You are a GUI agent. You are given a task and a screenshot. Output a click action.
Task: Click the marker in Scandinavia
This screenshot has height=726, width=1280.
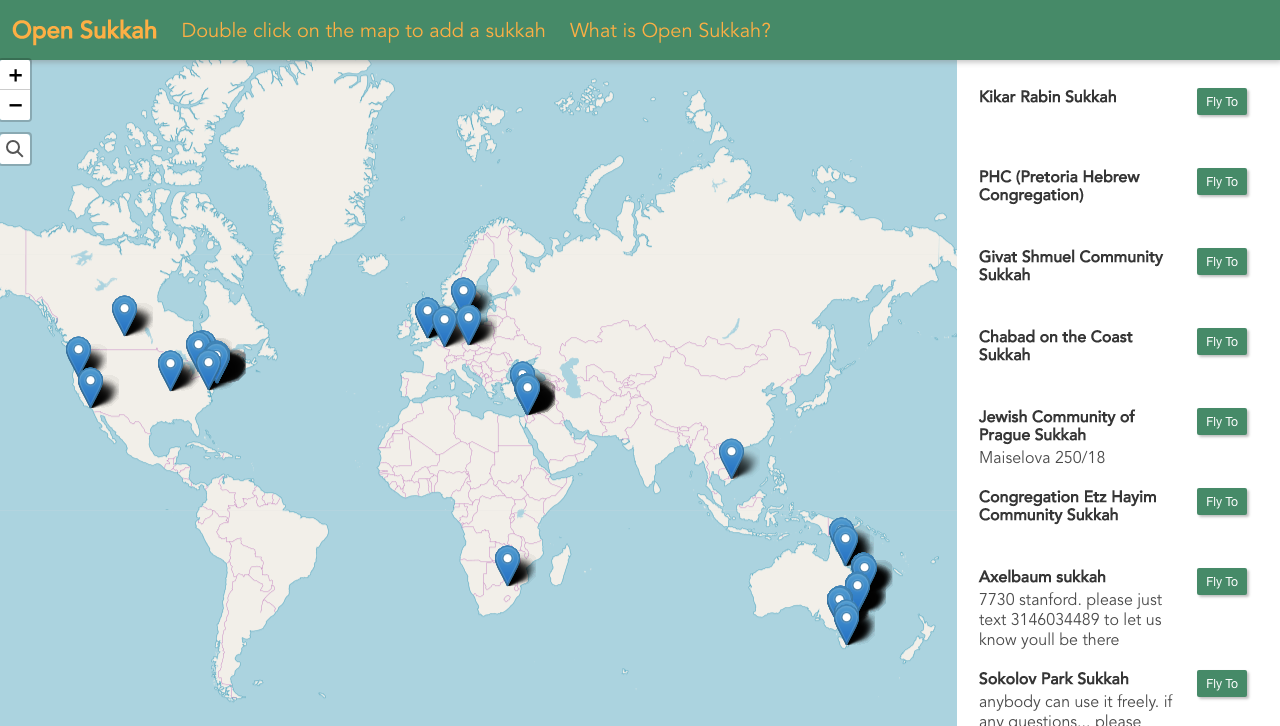[463, 297]
